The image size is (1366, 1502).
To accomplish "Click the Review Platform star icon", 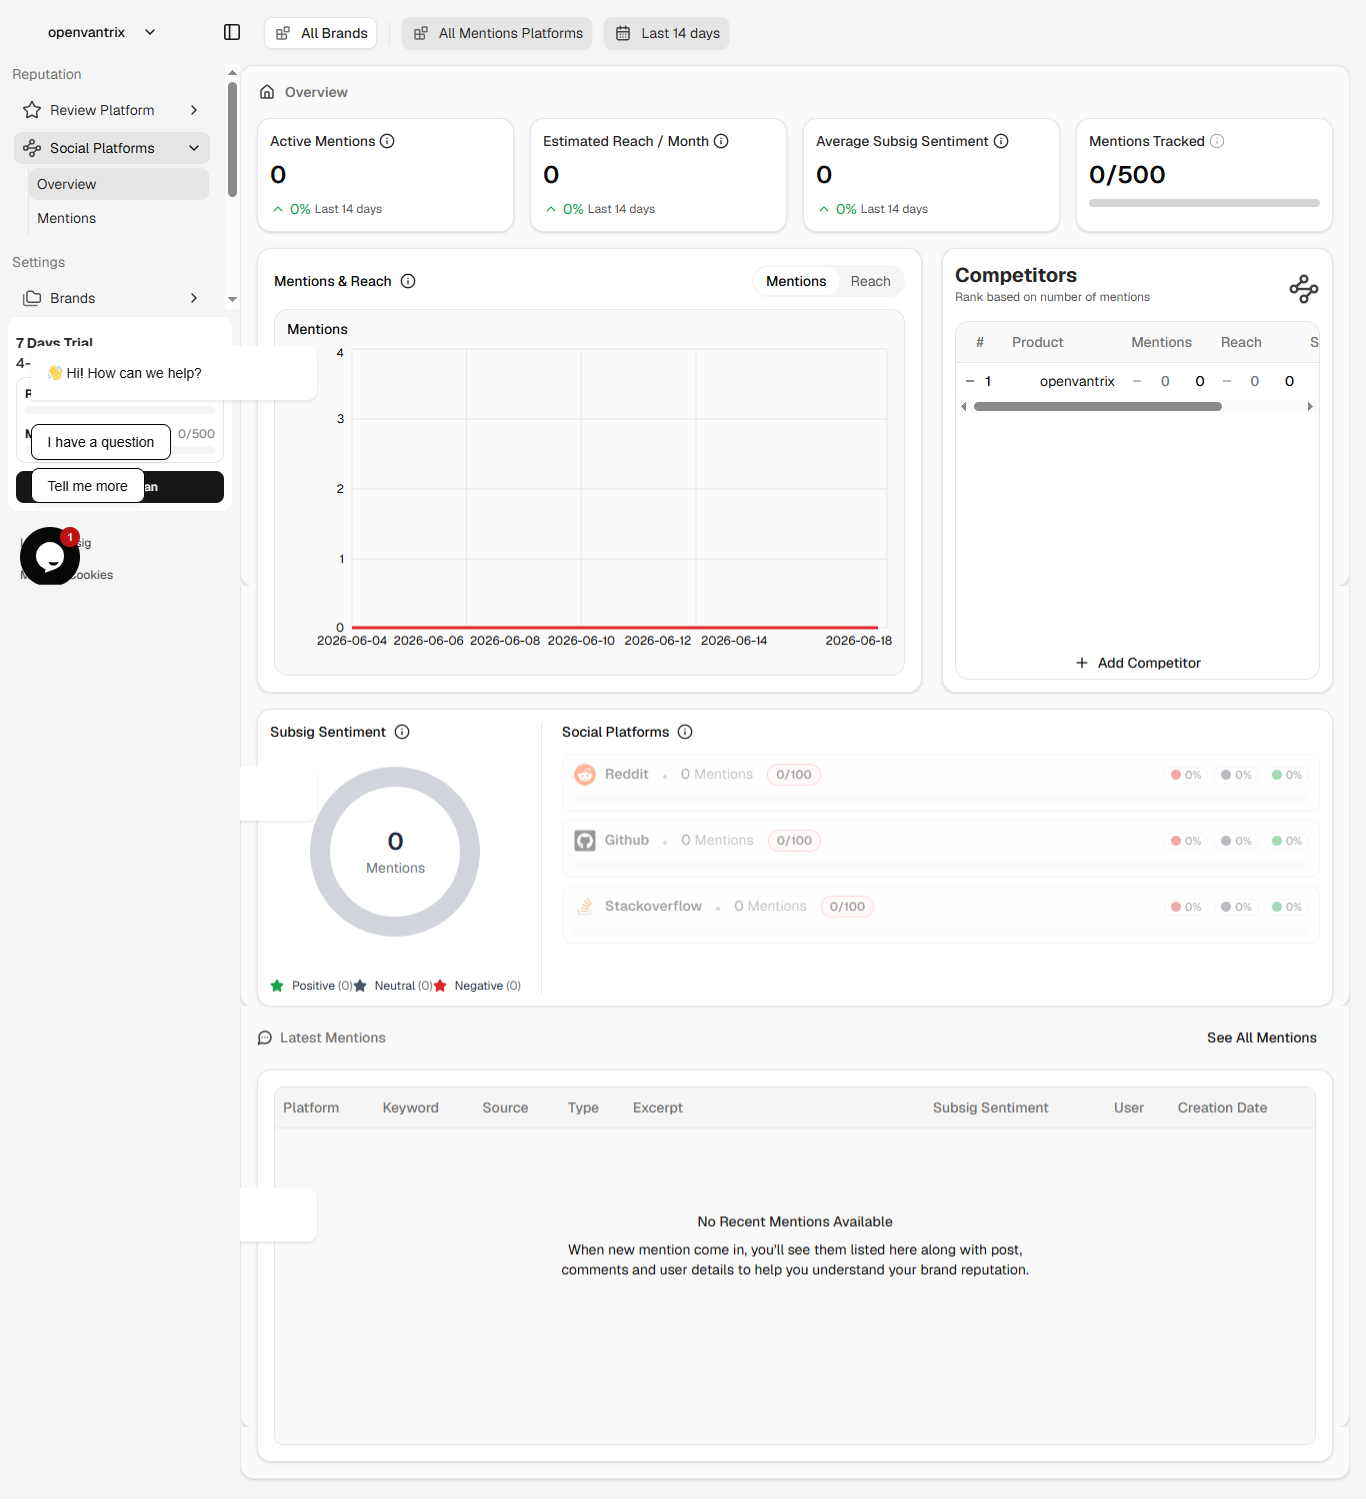I will tap(32, 110).
